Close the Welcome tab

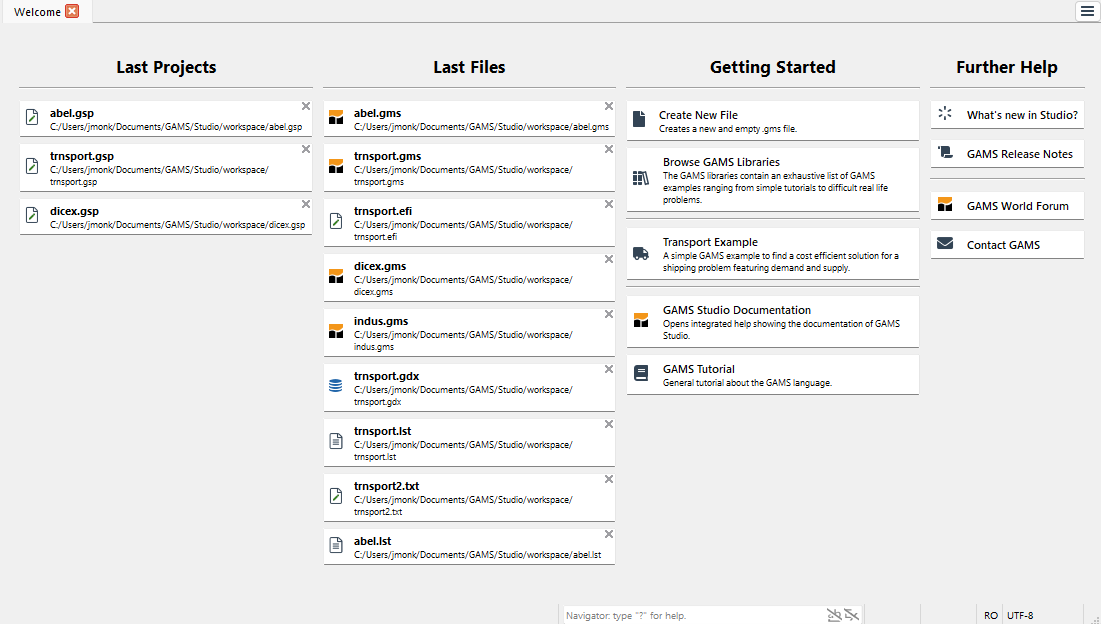tap(72, 11)
